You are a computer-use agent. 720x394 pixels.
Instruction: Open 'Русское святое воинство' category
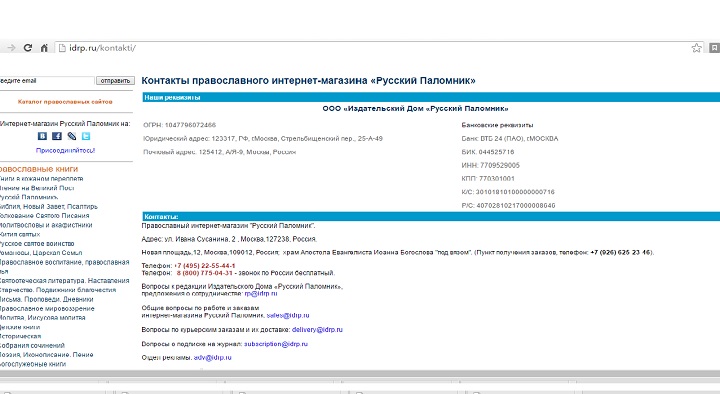37,243
